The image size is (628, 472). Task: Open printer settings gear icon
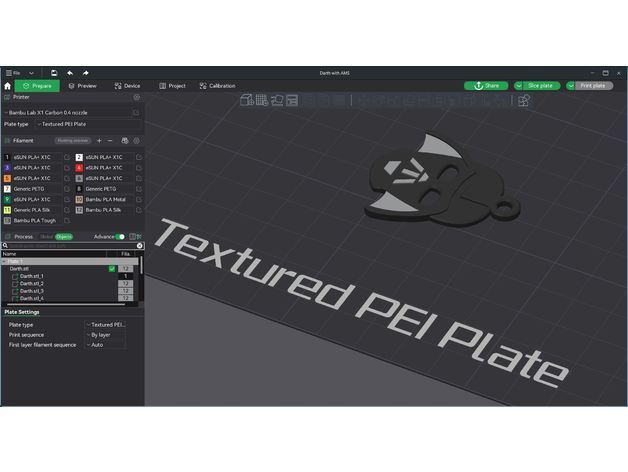tap(137, 98)
